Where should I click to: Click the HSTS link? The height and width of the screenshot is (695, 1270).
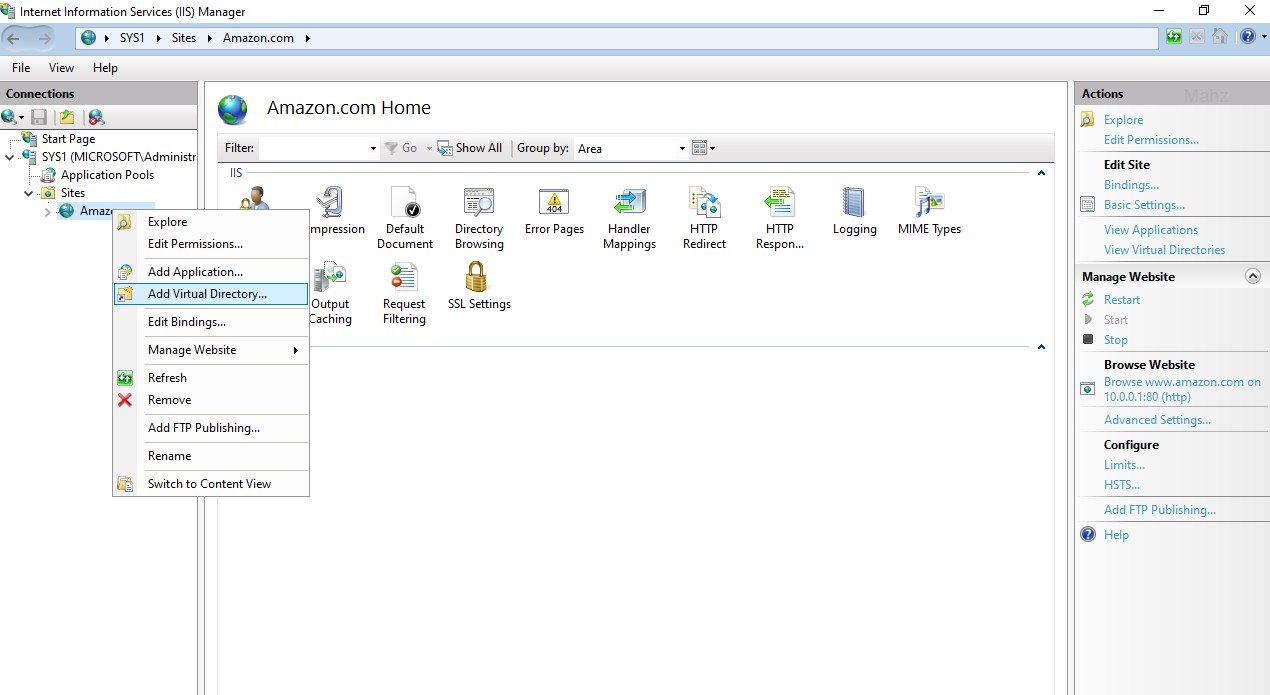point(1122,485)
